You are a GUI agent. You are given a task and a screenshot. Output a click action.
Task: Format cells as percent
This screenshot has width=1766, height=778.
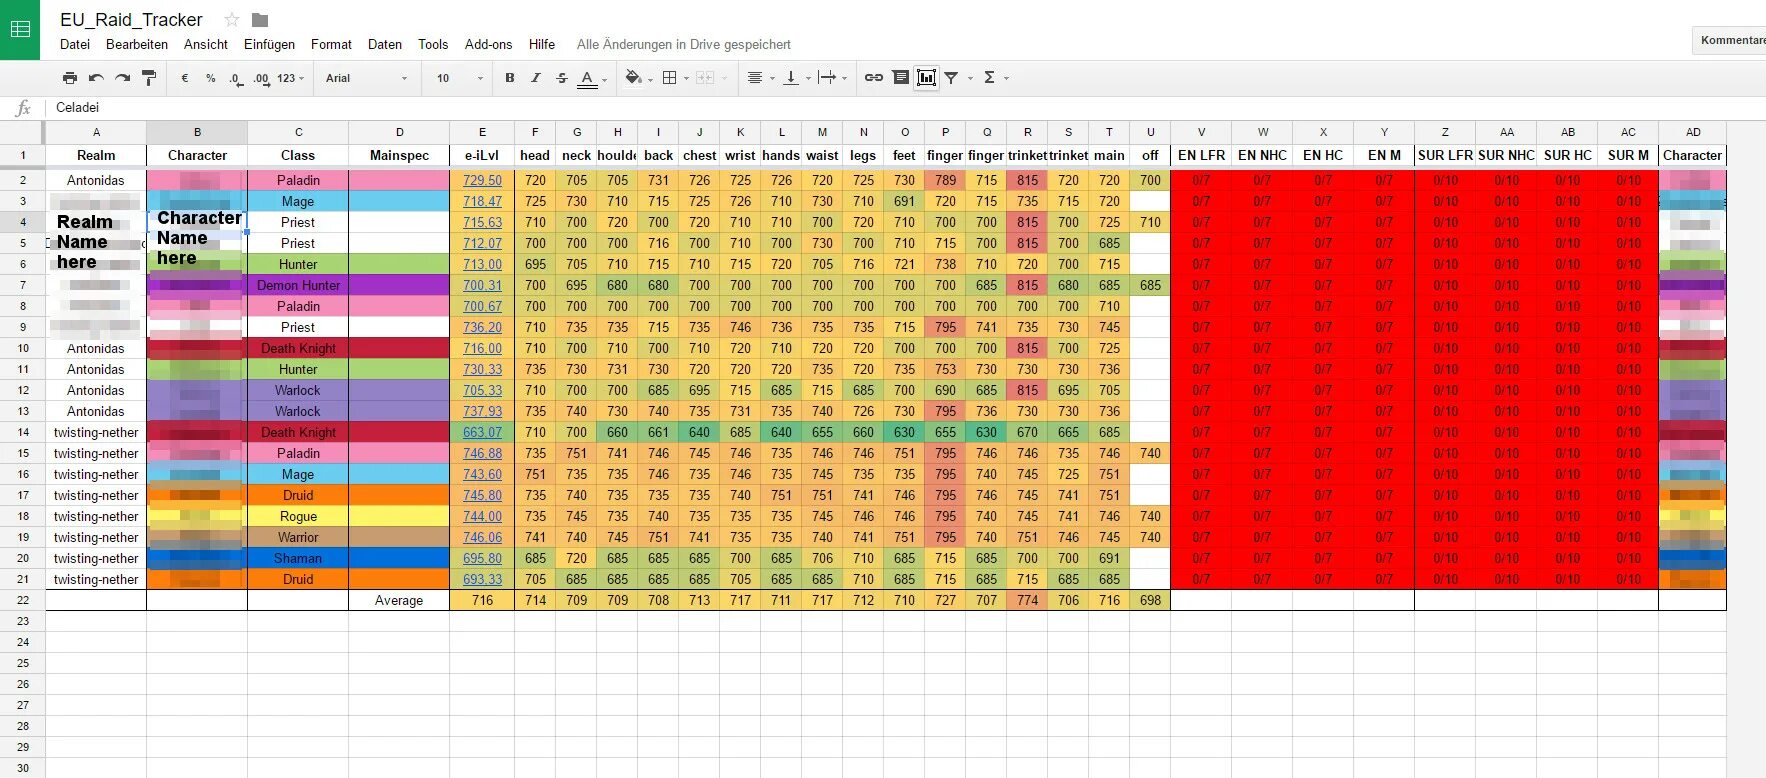point(210,78)
